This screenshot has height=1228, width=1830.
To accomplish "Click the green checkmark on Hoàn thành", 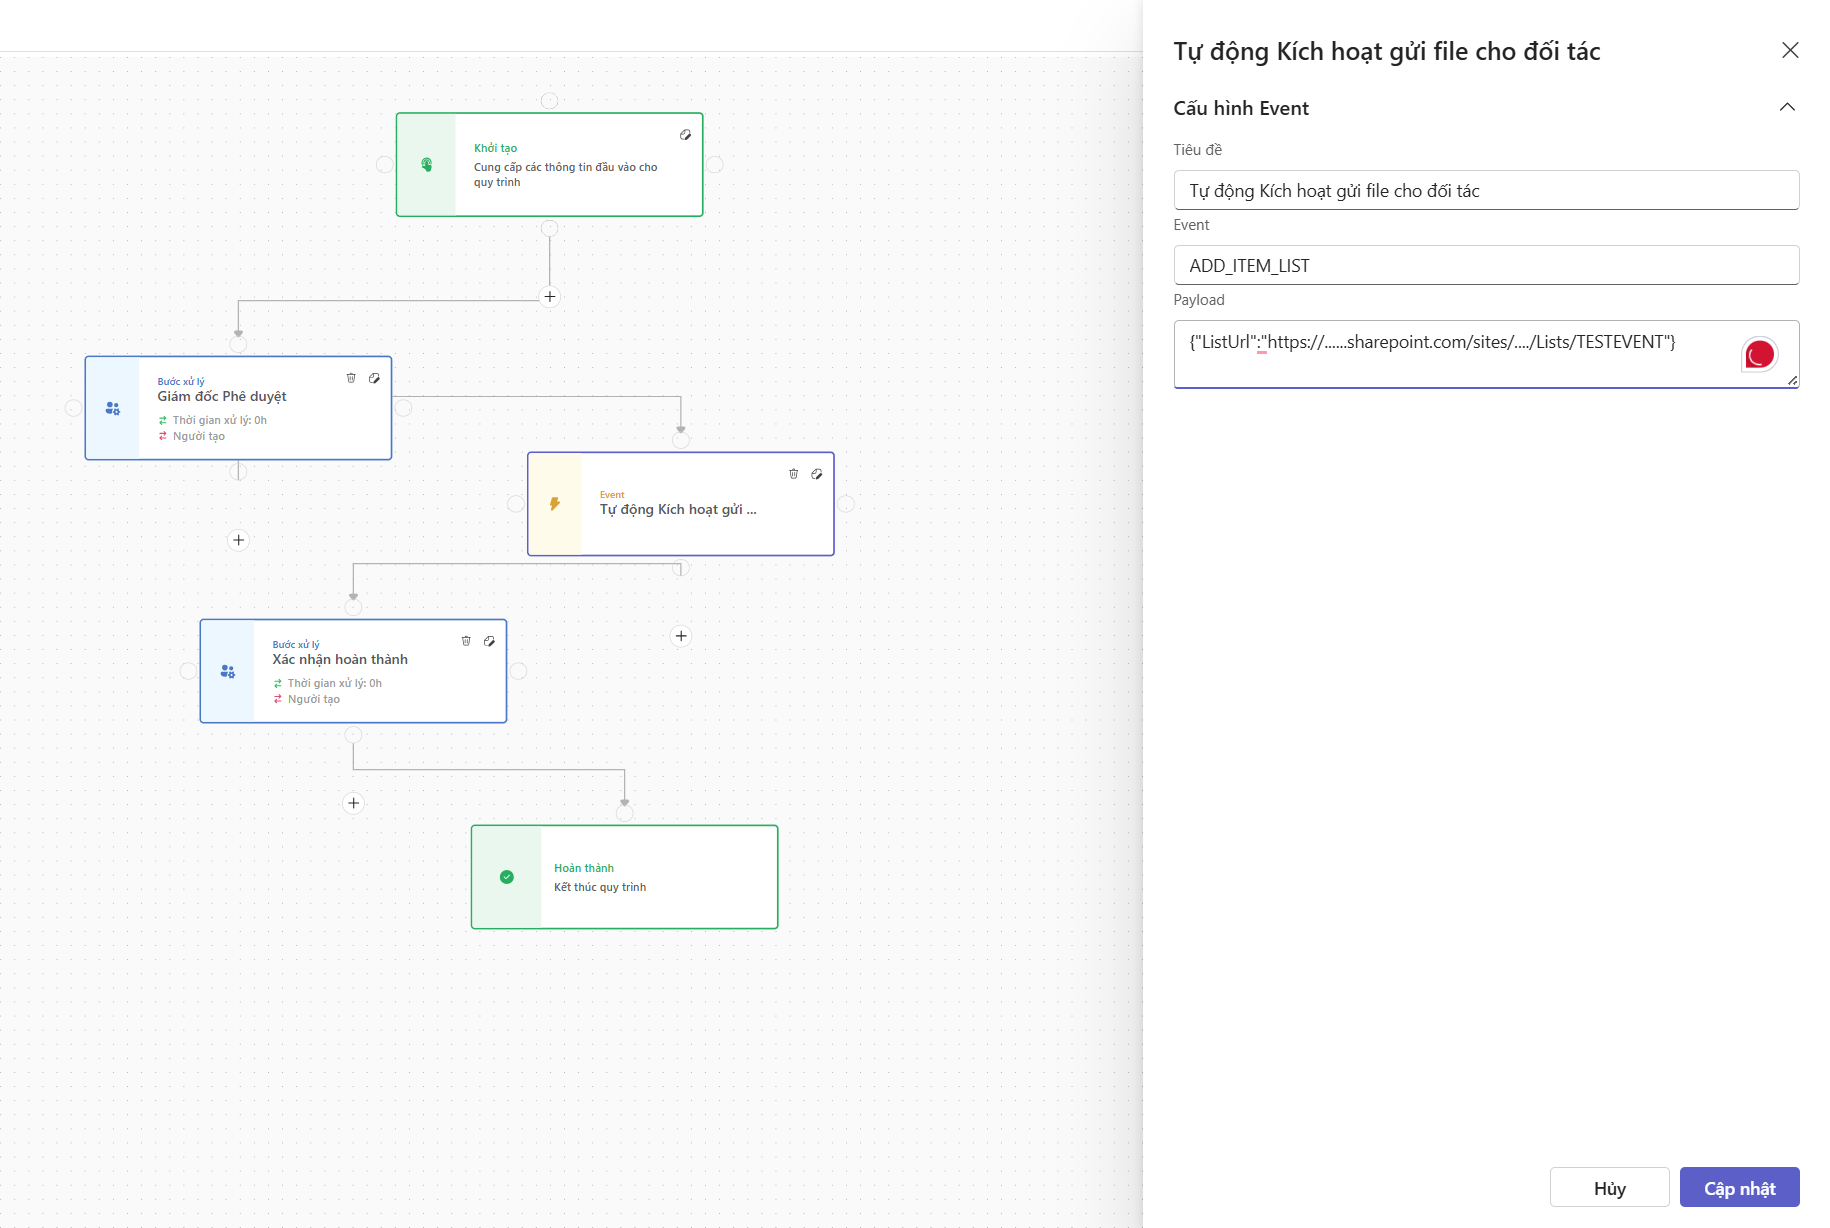I will tap(507, 877).
